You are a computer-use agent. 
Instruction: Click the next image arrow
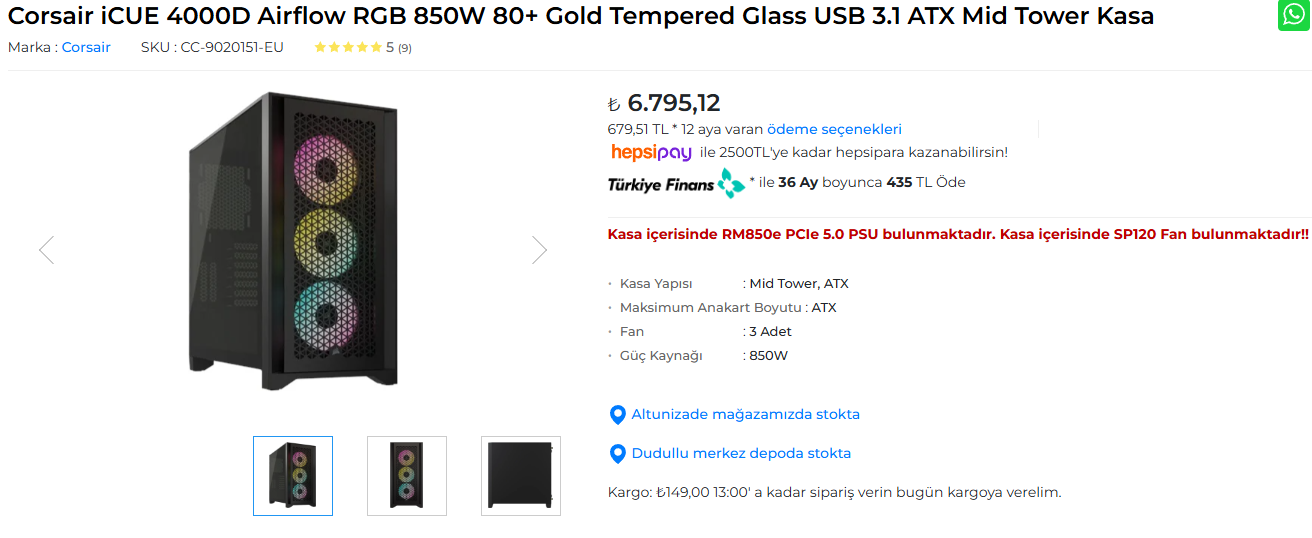pos(539,249)
